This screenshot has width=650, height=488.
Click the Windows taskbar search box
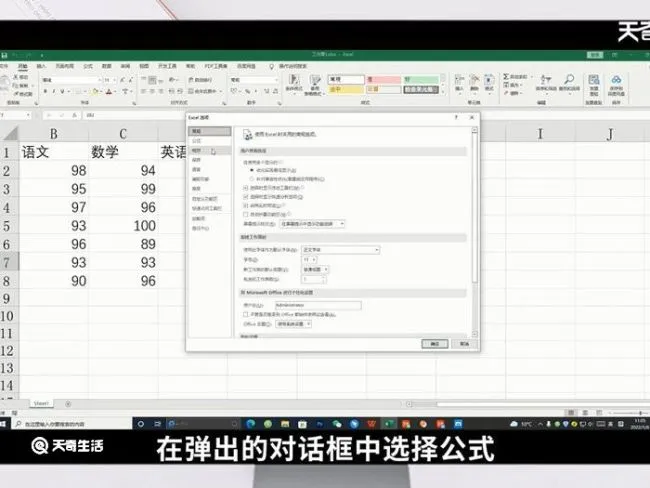[x=71, y=424]
